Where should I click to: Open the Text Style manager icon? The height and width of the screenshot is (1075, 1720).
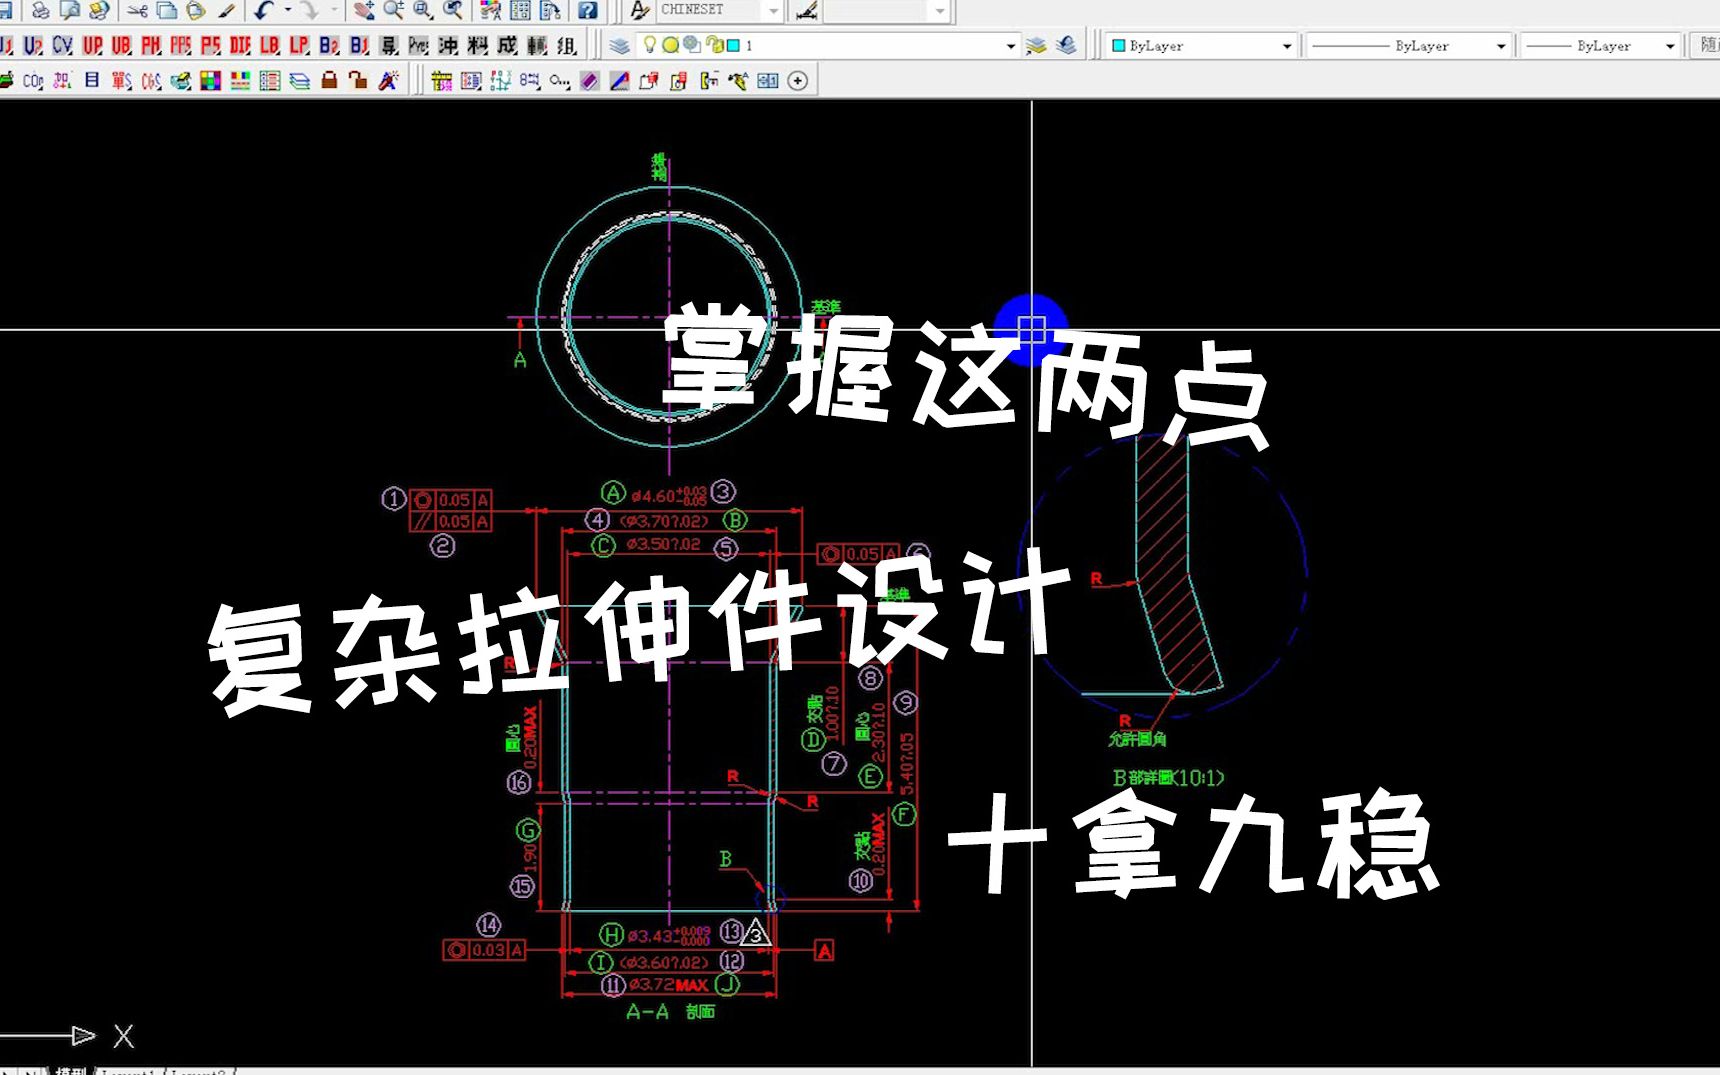[640, 11]
